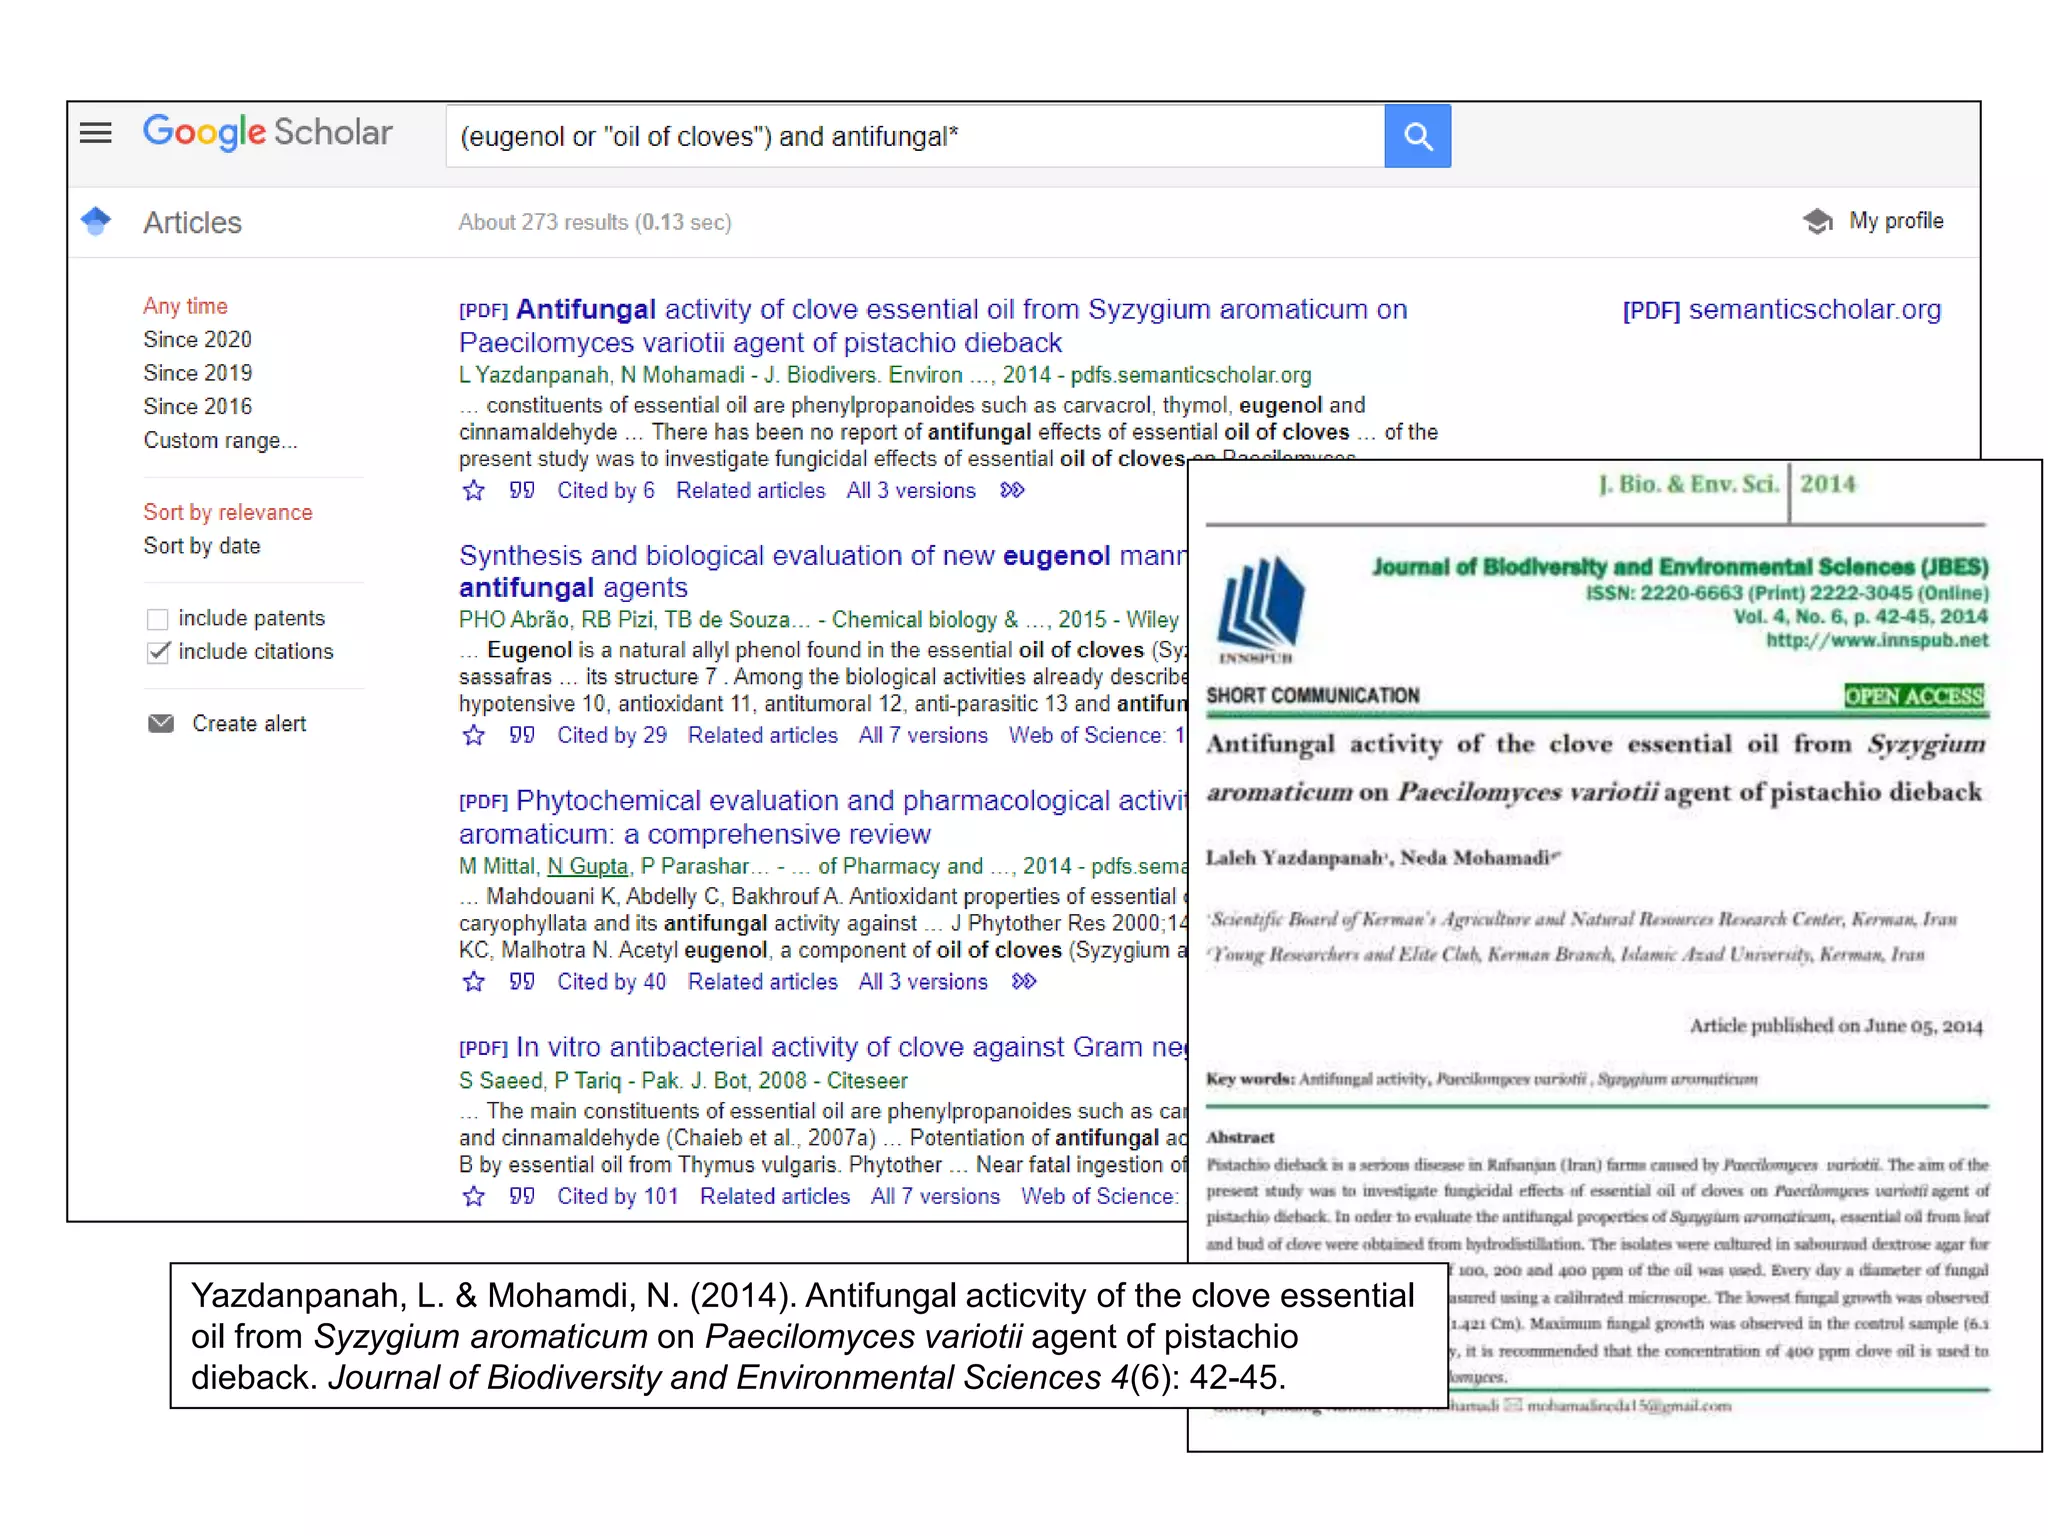Open Custom range date filter
Image resolution: width=2048 pixels, height=1536 pixels.
[x=220, y=441]
